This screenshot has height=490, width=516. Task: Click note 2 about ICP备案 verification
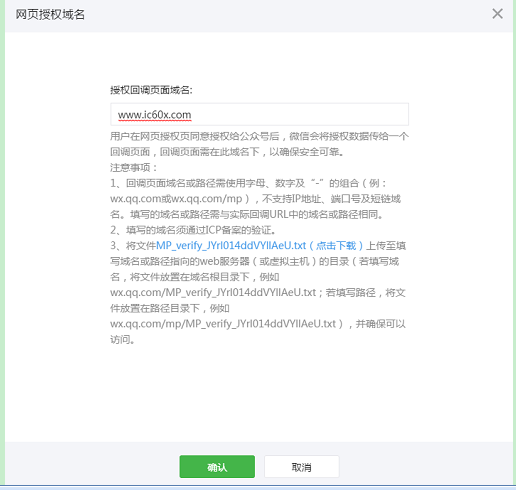[x=193, y=230]
